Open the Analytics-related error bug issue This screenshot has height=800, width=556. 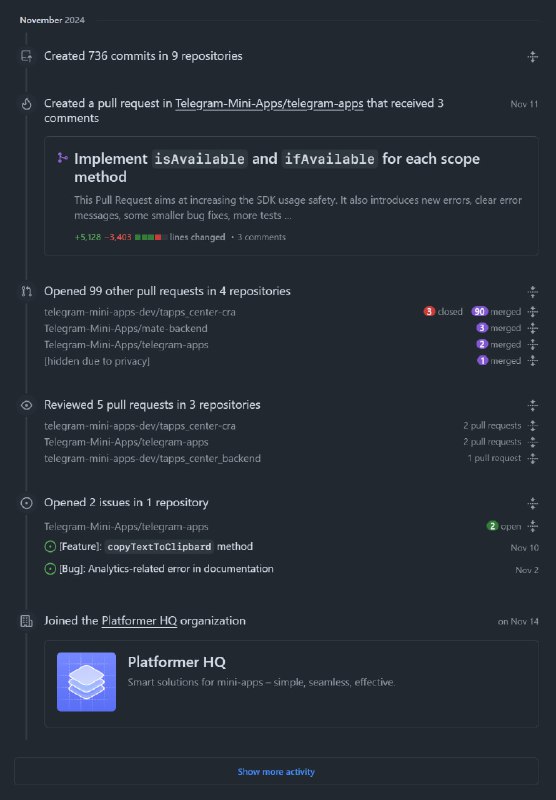pos(166,569)
